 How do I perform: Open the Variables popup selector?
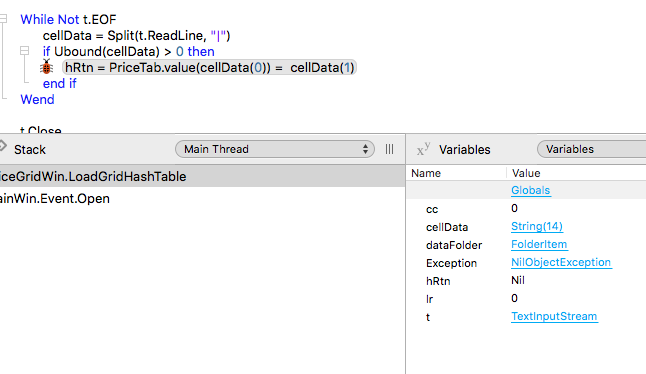click(x=592, y=149)
